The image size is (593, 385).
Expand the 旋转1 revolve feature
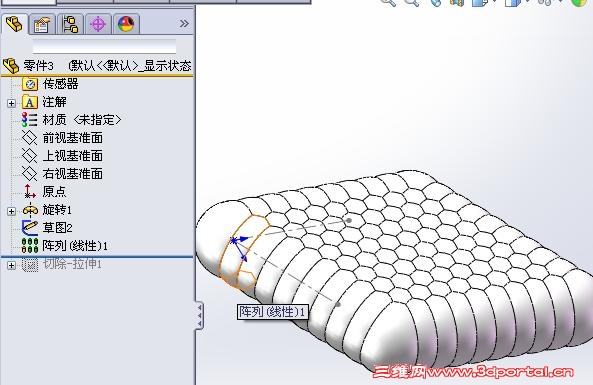(11, 211)
